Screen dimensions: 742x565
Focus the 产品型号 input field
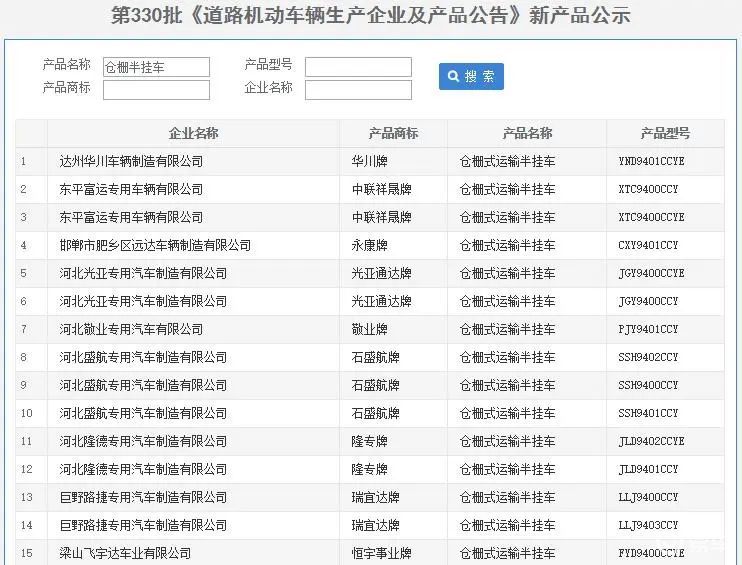(358, 67)
